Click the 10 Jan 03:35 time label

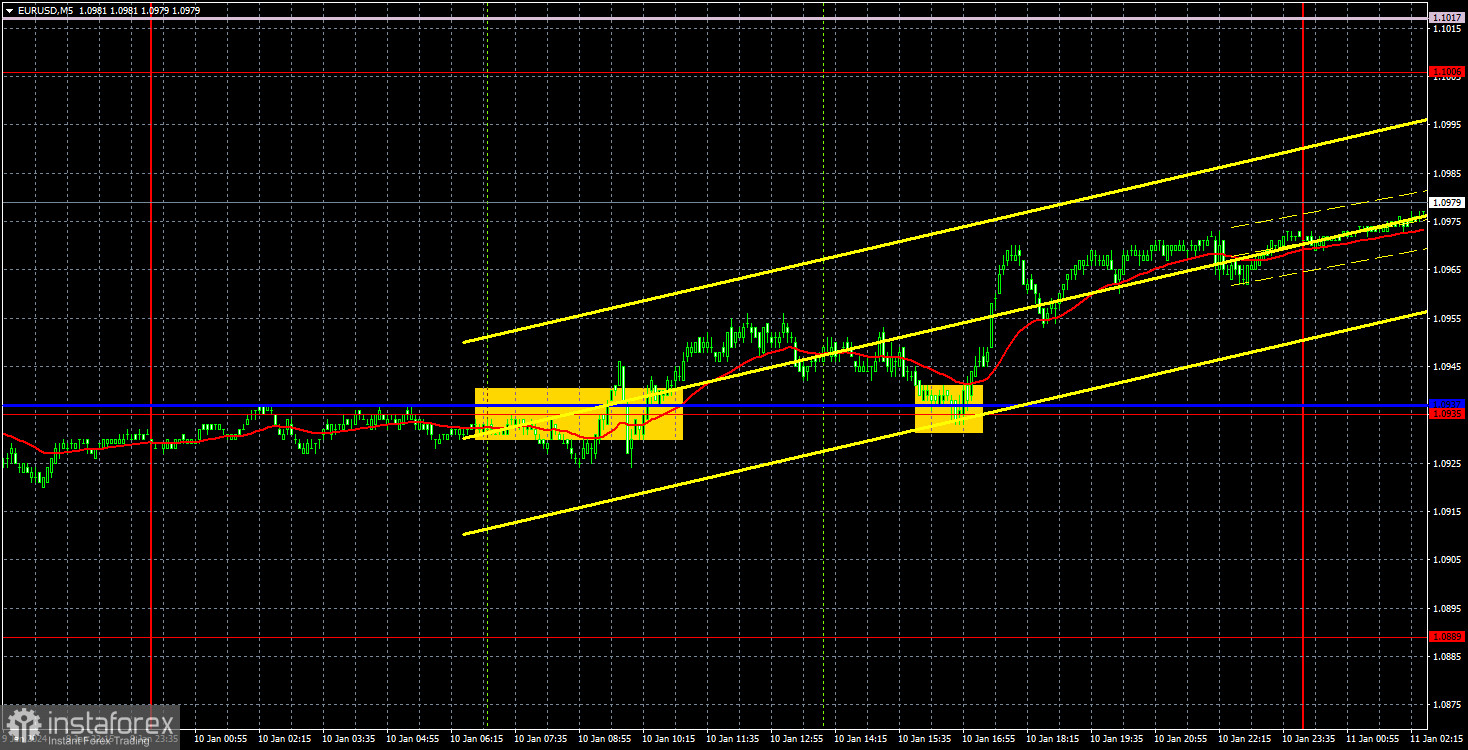point(348,739)
